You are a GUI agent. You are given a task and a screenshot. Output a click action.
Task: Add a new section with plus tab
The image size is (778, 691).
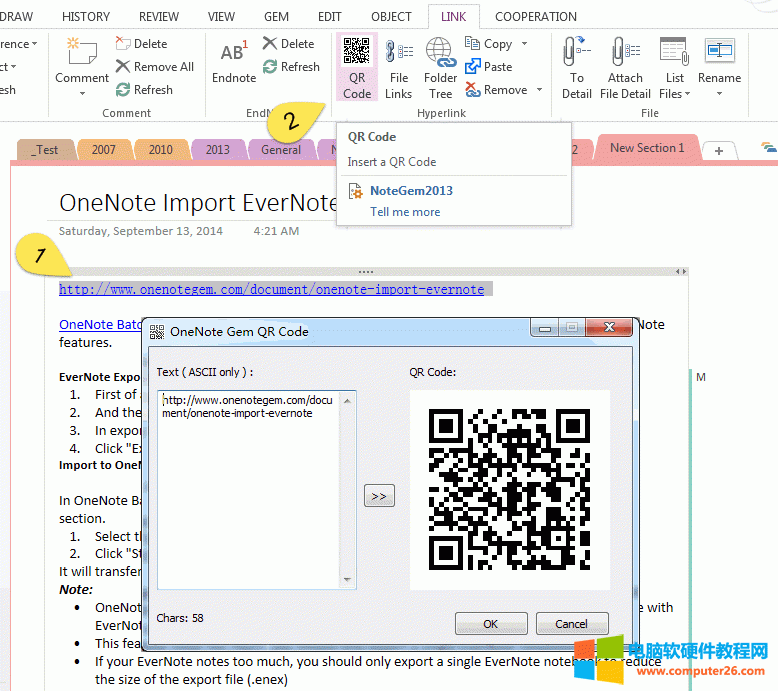717,150
